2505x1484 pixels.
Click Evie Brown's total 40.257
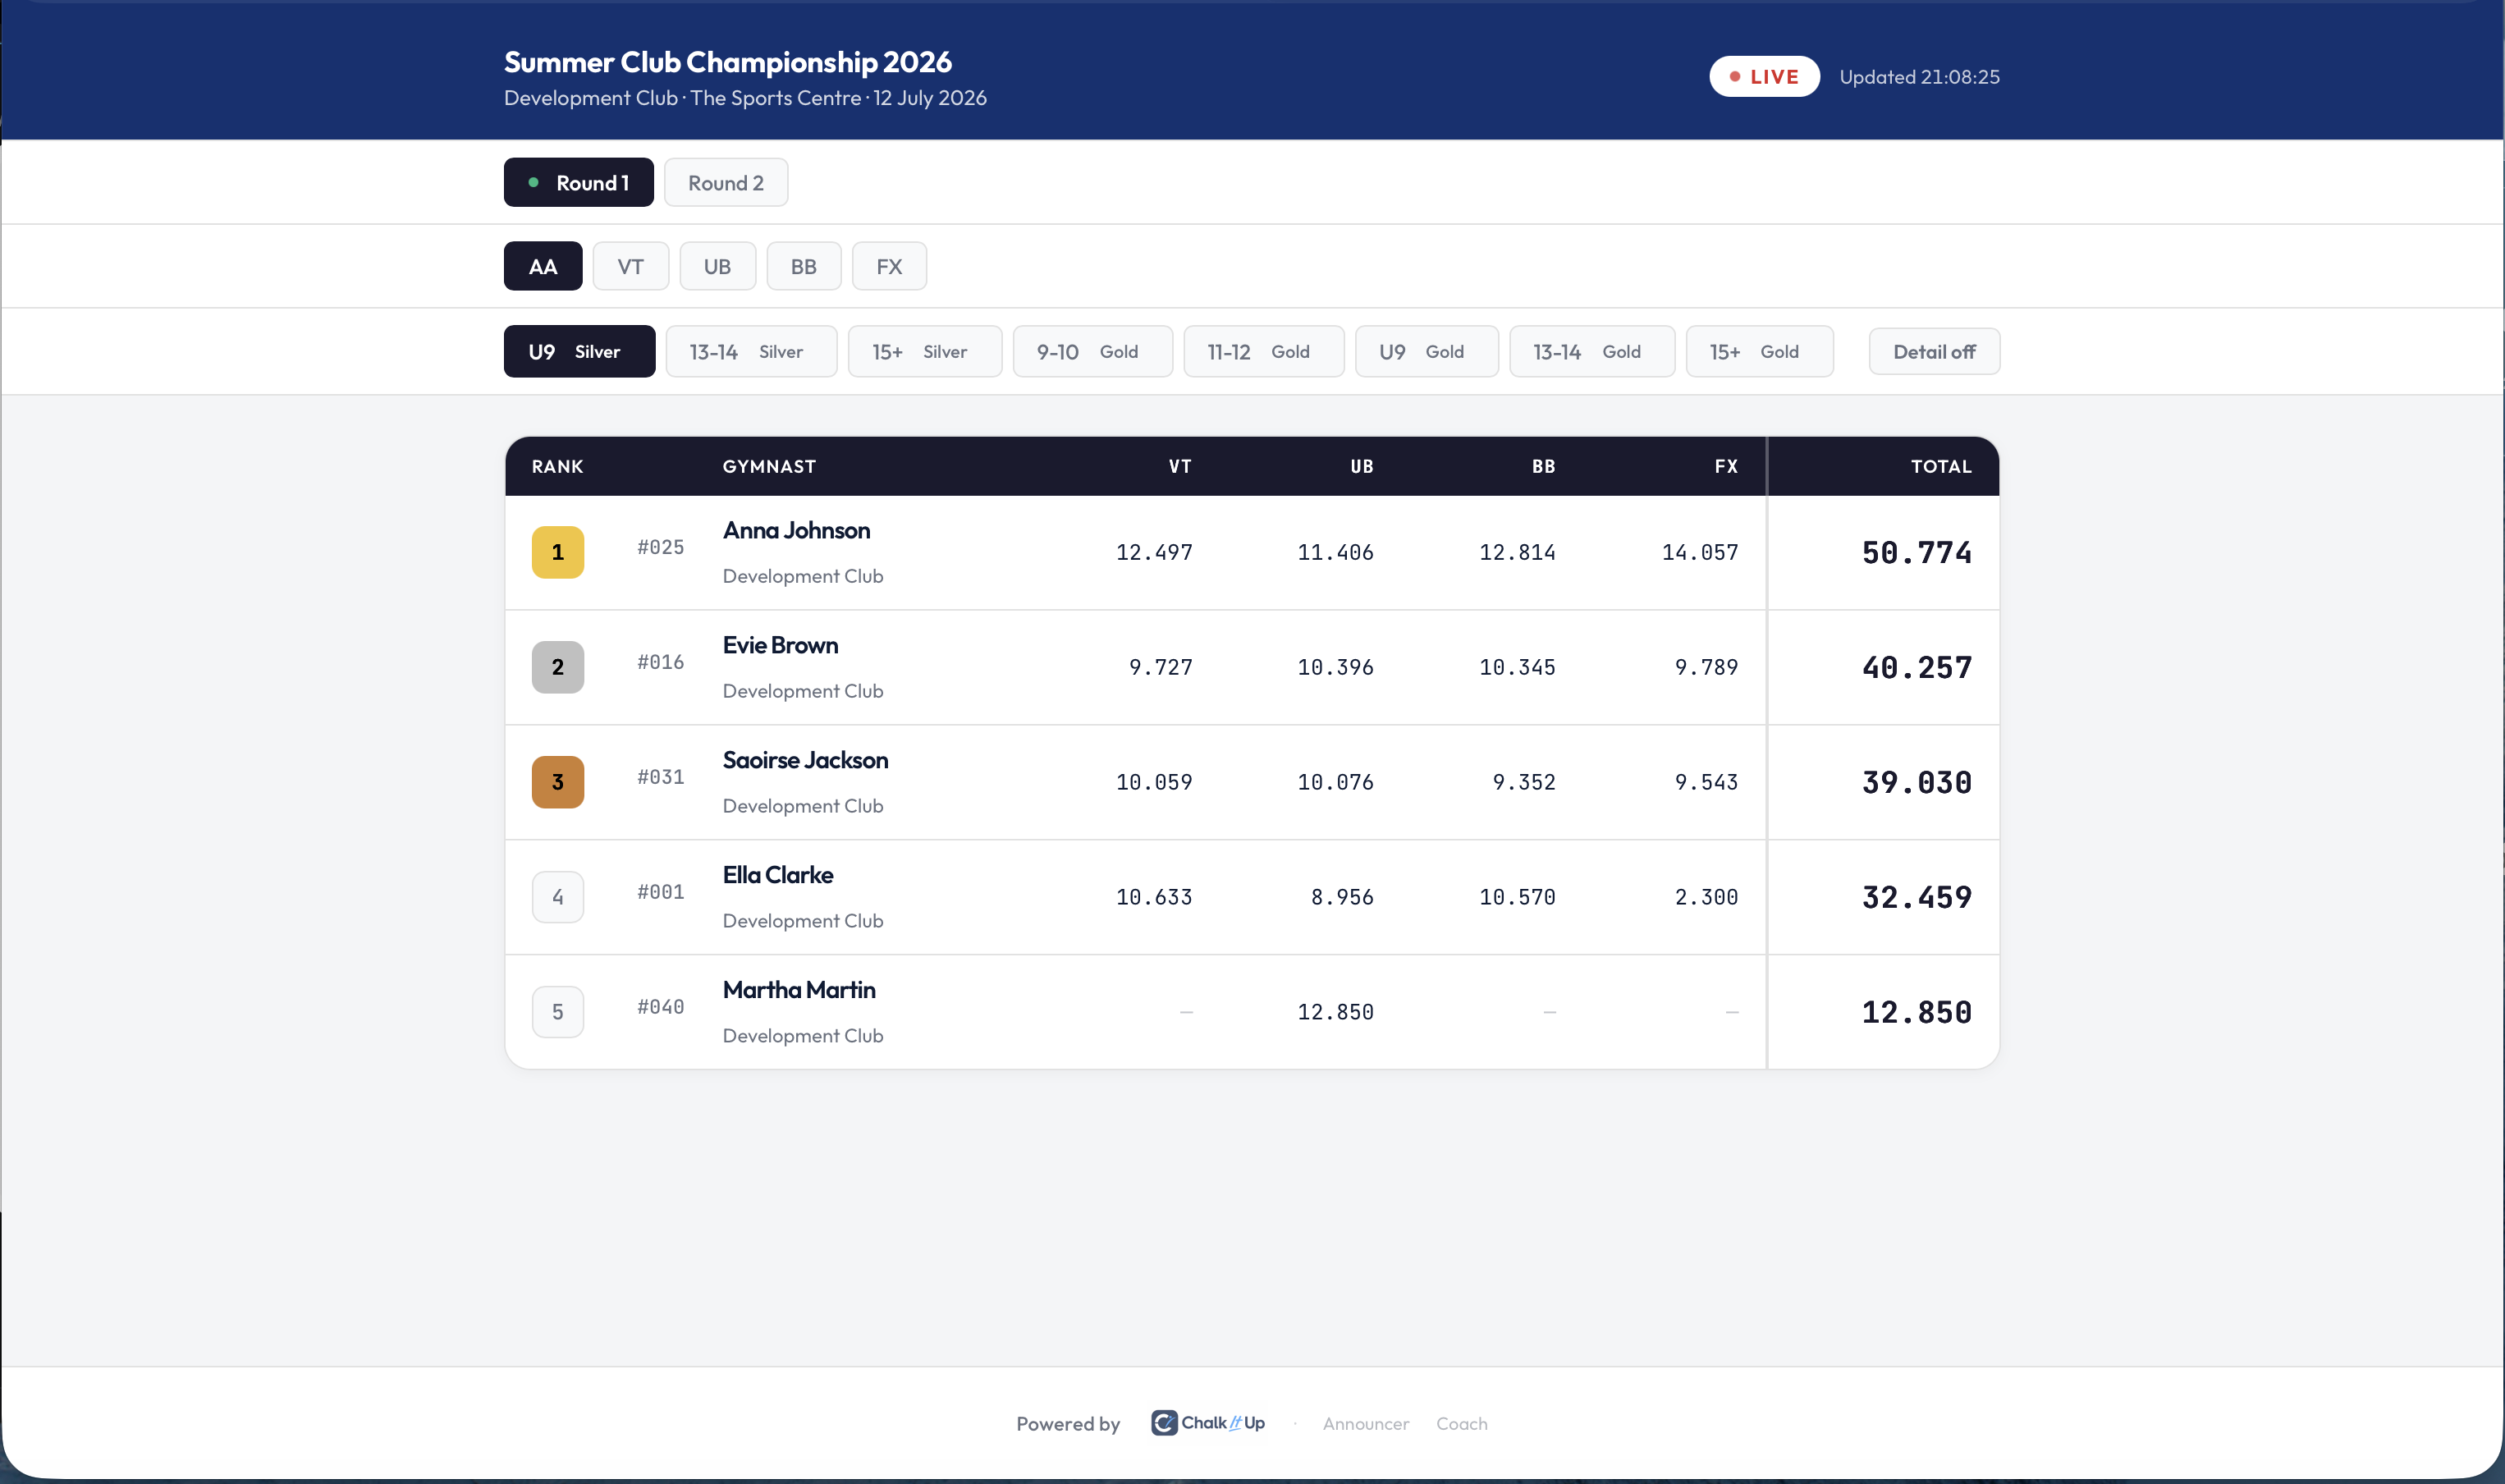click(1916, 668)
